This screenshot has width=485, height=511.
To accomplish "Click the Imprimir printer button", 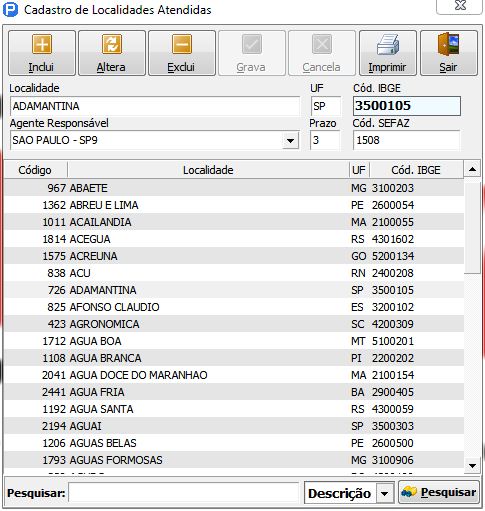I will (x=388, y=53).
